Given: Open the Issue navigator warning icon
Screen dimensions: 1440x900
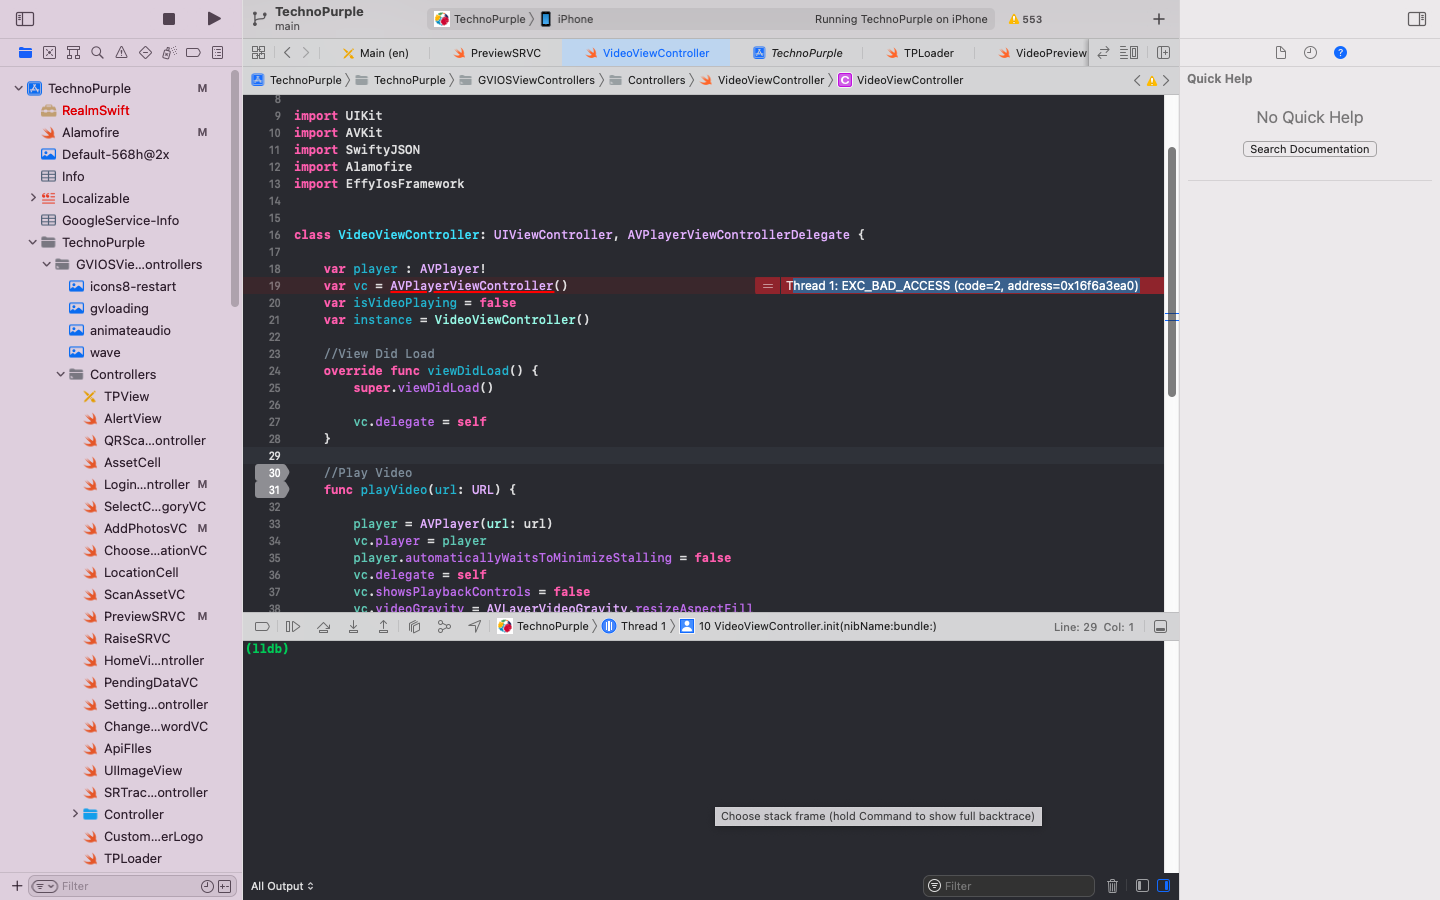Looking at the screenshot, I should click(121, 53).
